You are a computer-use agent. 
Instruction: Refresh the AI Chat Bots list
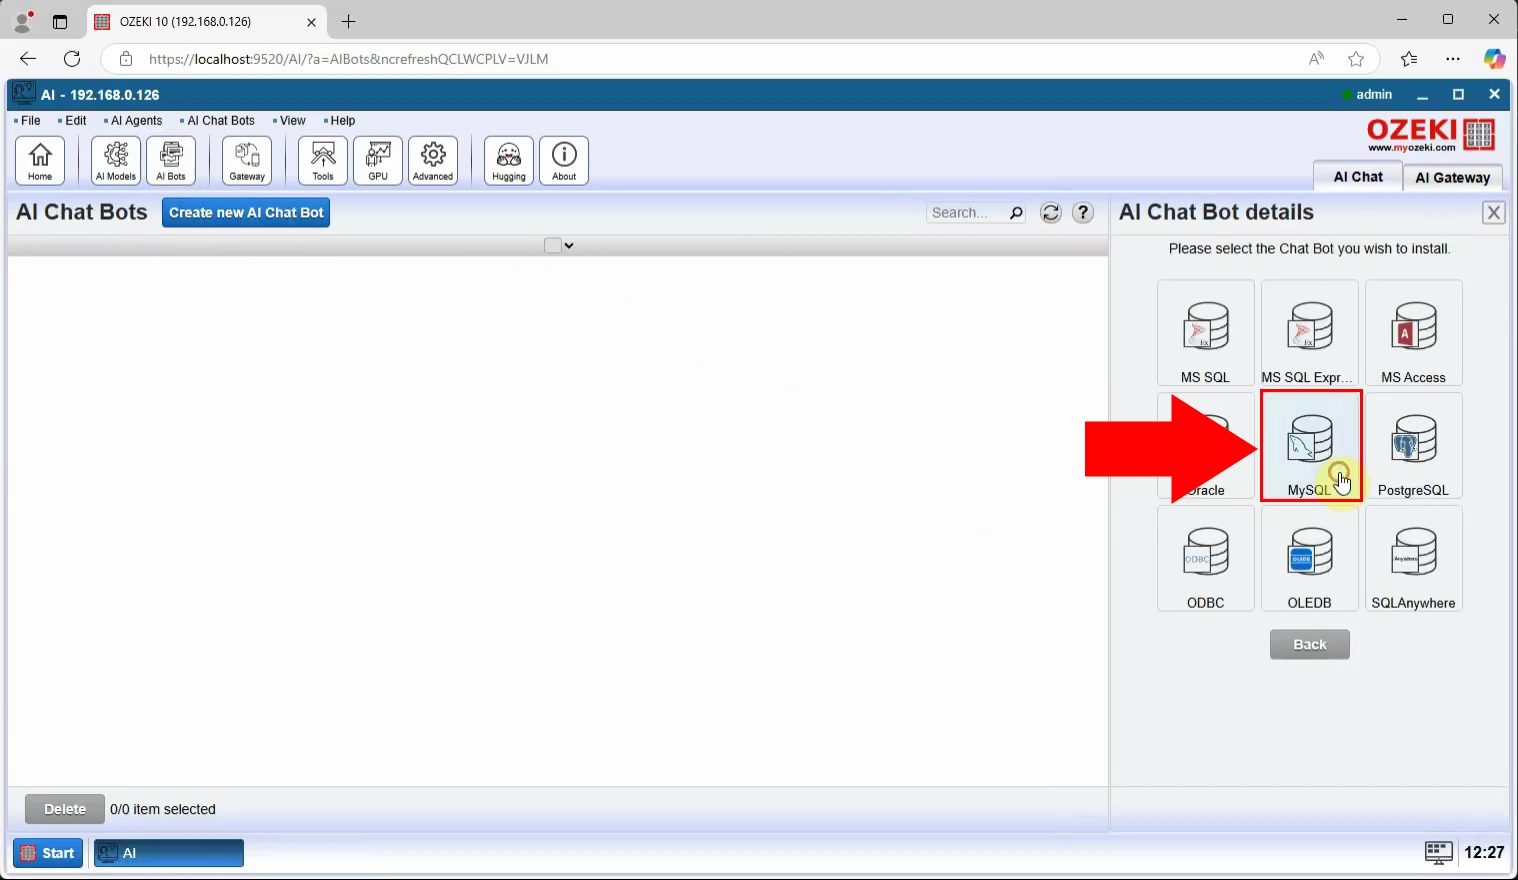pyautogui.click(x=1051, y=213)
